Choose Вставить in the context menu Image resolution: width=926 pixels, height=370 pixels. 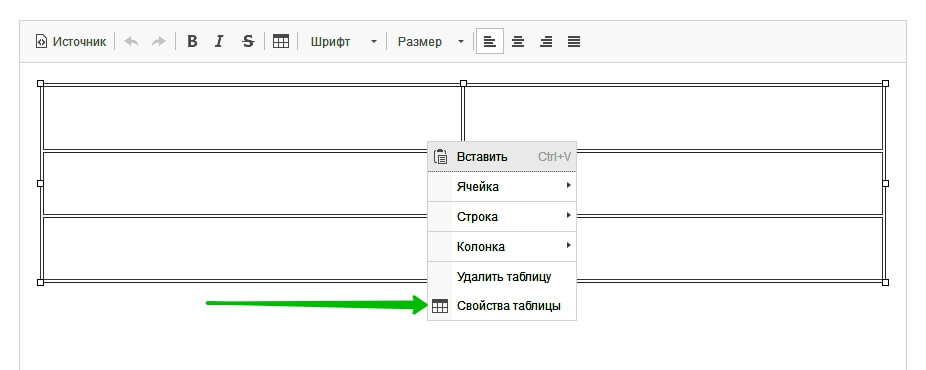click(502, 157)
